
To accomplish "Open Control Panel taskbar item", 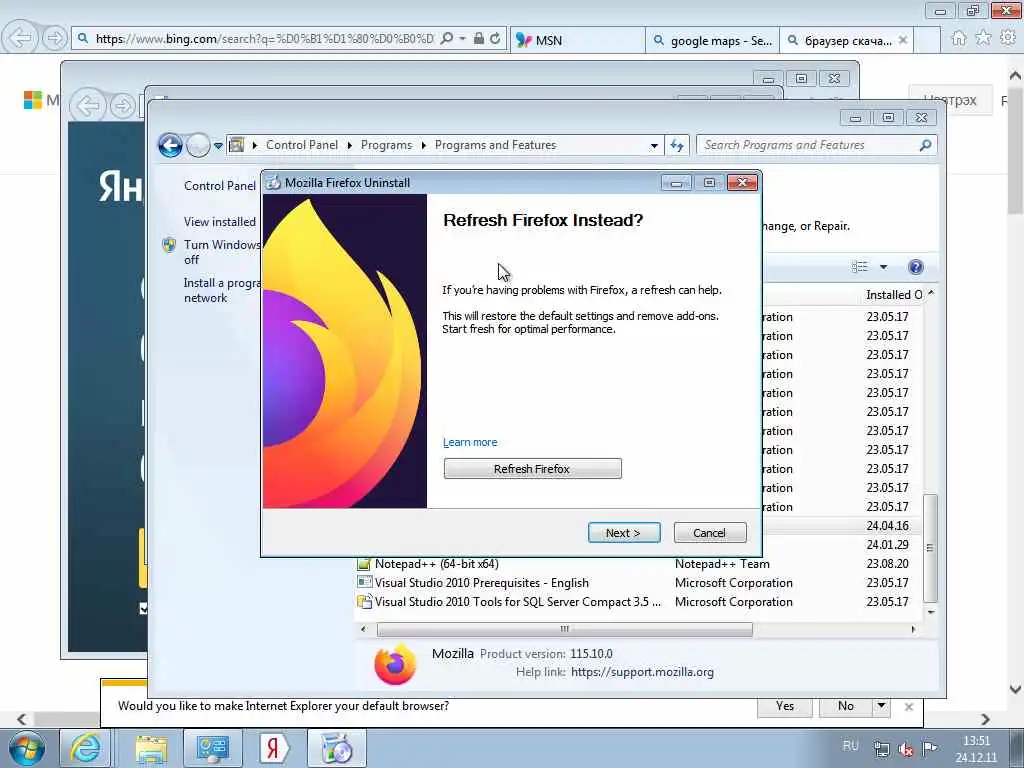I will point(212,748).
